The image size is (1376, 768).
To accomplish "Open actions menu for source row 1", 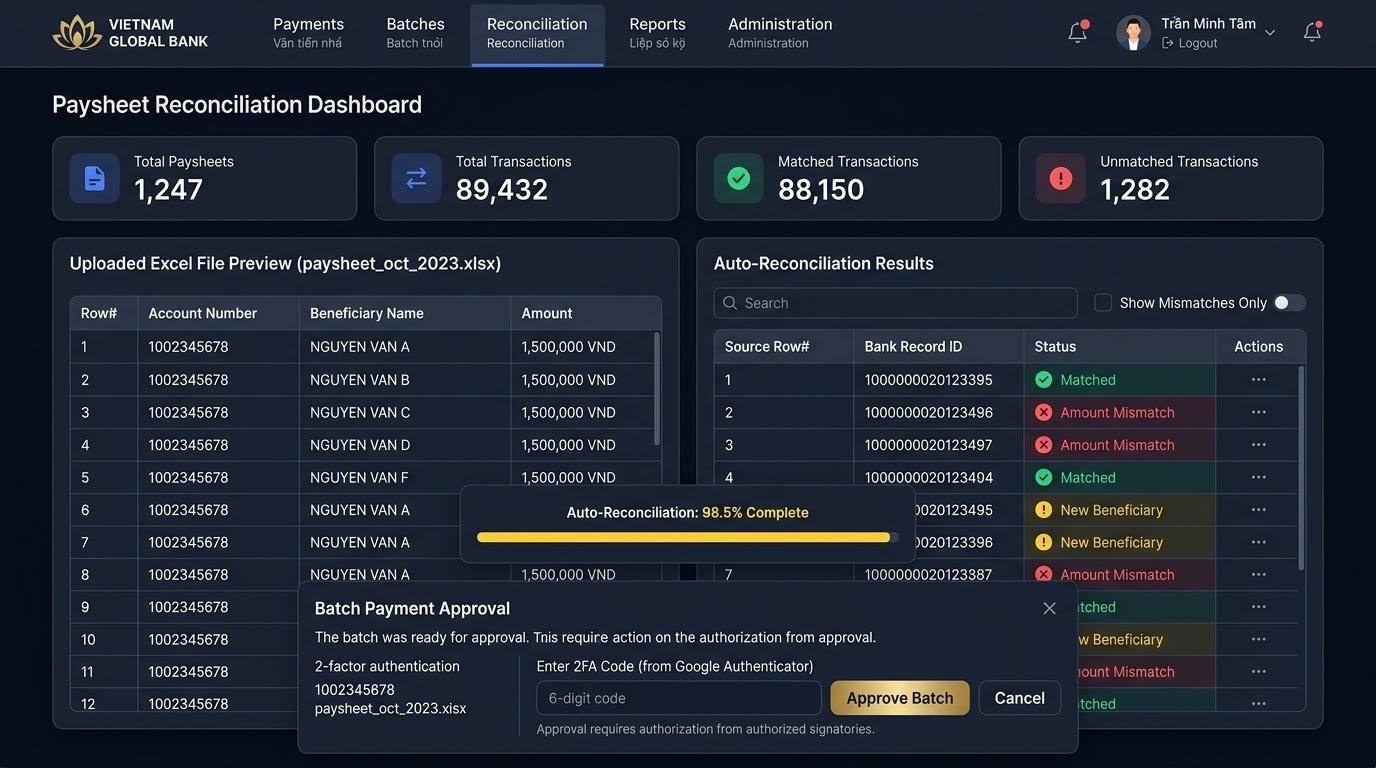I will pyautogui.click(x=1258, y=380).
